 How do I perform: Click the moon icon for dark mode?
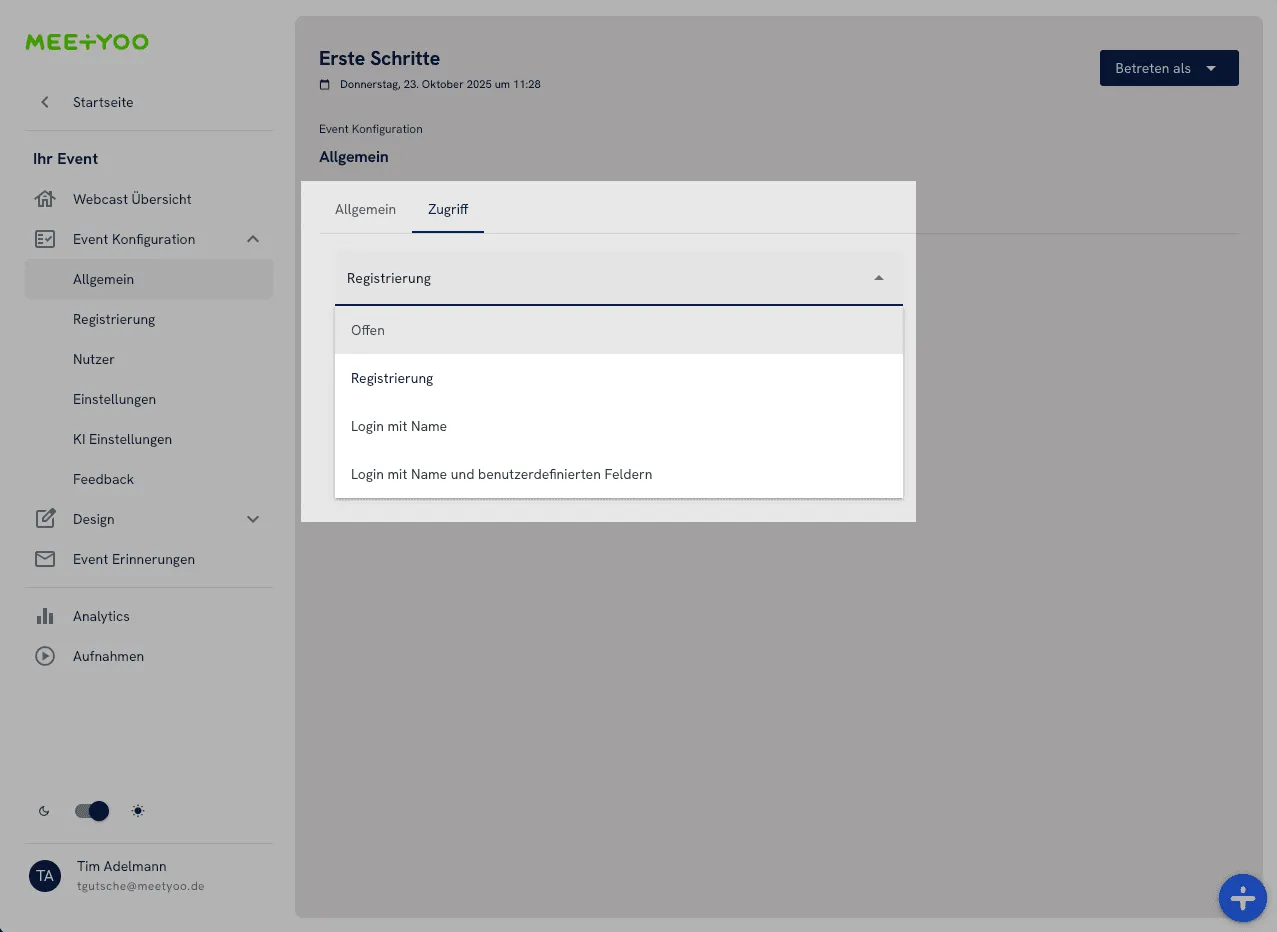click(x=44, y=811)
